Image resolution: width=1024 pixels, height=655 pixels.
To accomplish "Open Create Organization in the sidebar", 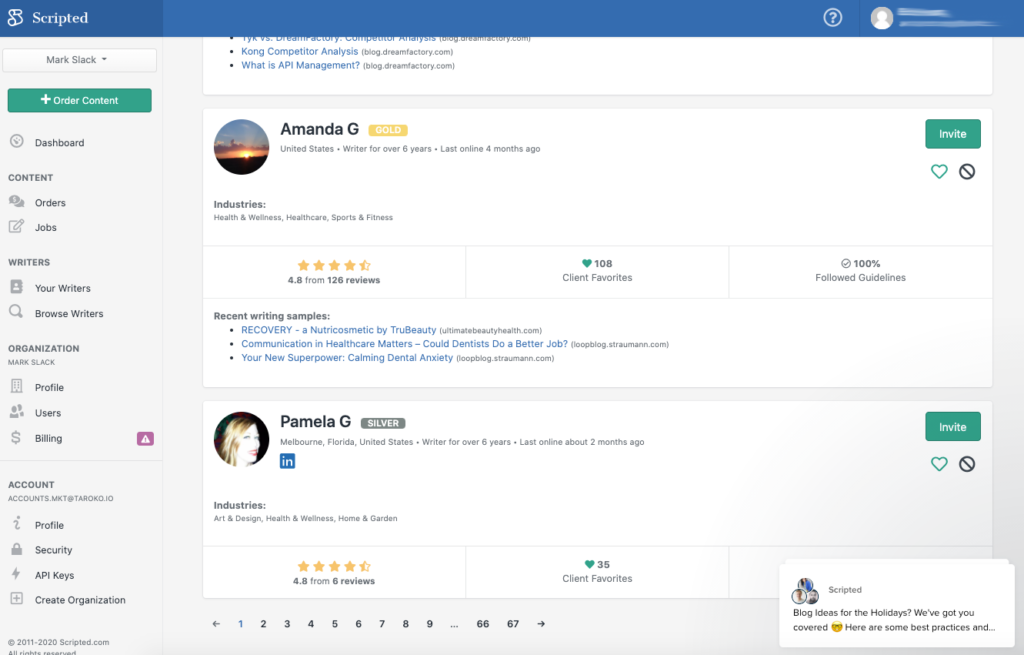I will tap(80, 599).
